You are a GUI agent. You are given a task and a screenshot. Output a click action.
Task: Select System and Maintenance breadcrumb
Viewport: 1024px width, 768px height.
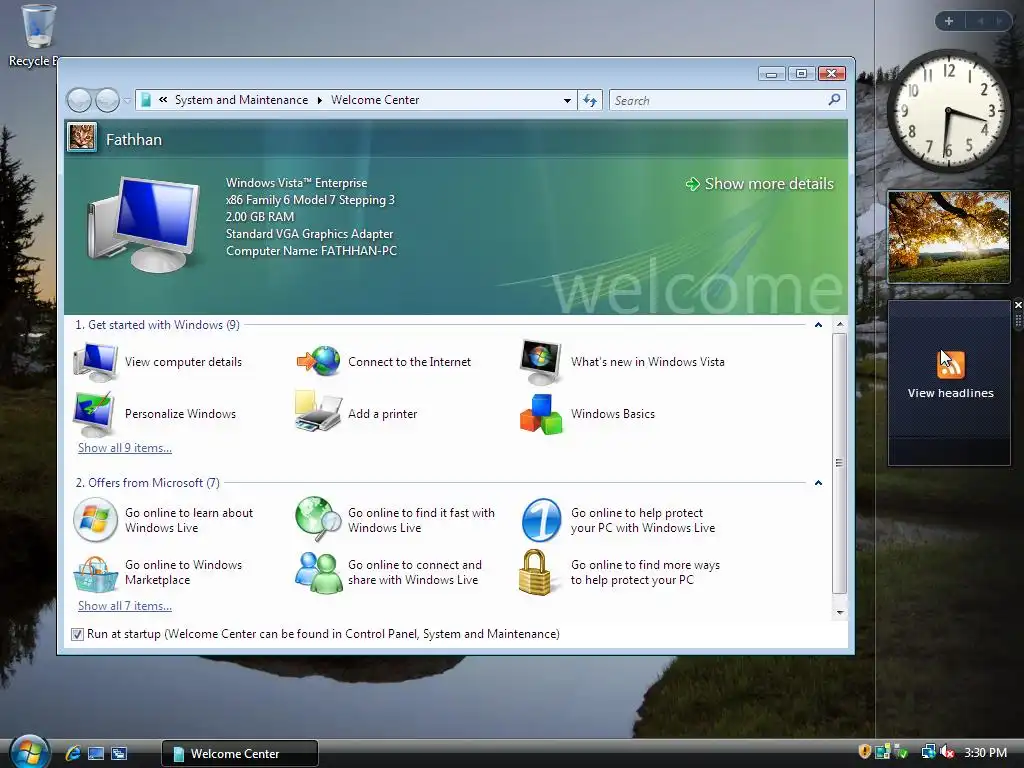[x=241, y=100]
